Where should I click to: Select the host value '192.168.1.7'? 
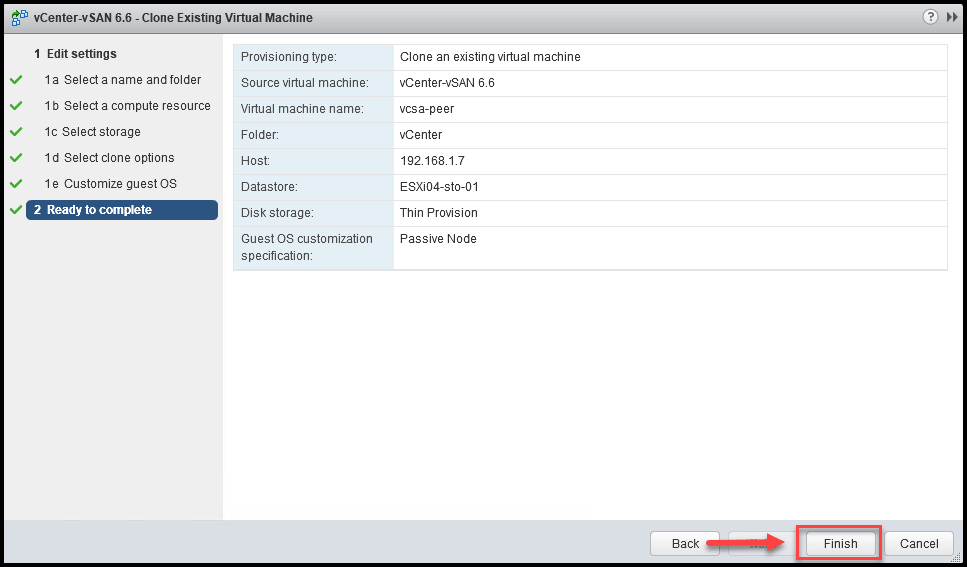[432, 160]
